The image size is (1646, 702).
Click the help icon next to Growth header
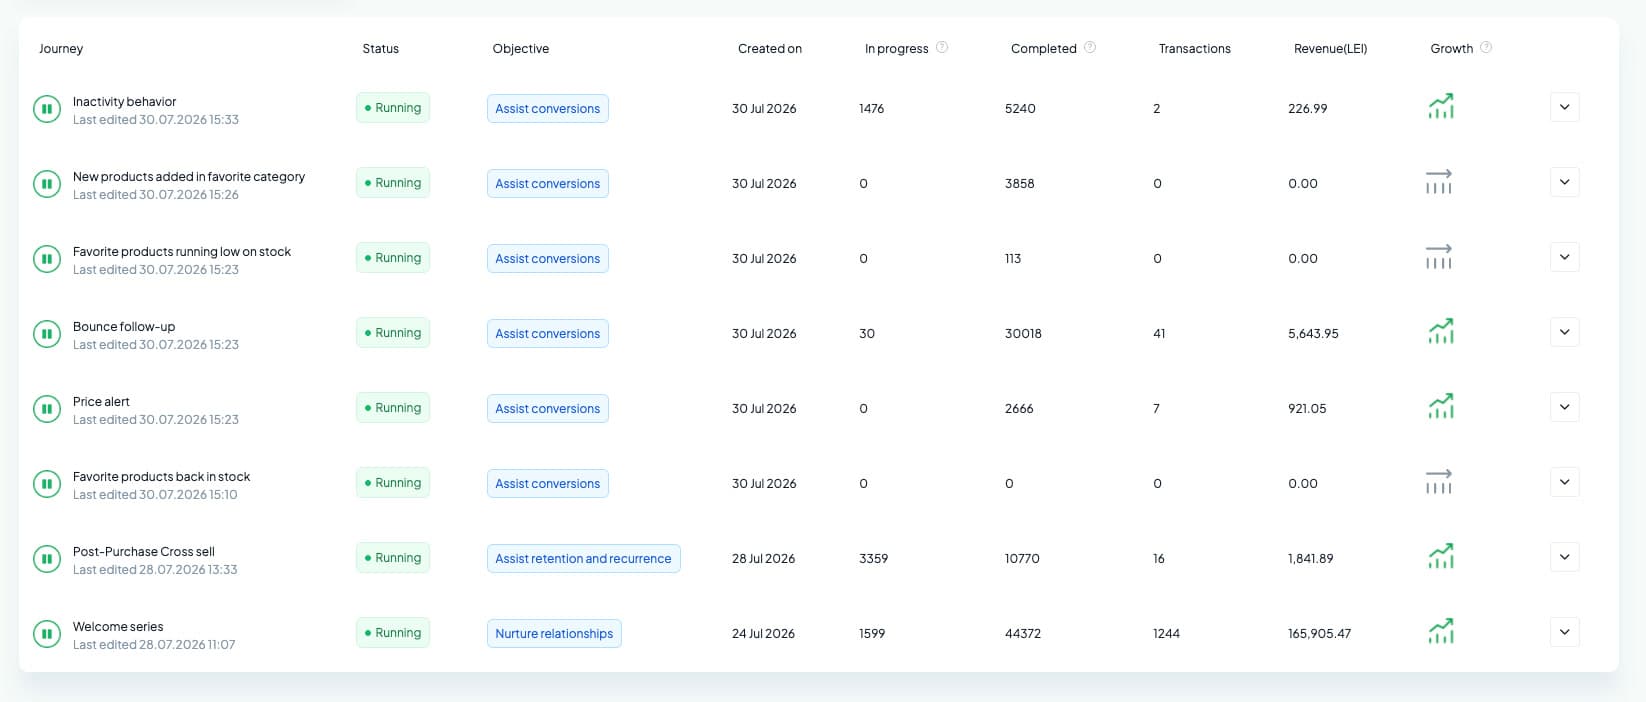click(1486, 47)
